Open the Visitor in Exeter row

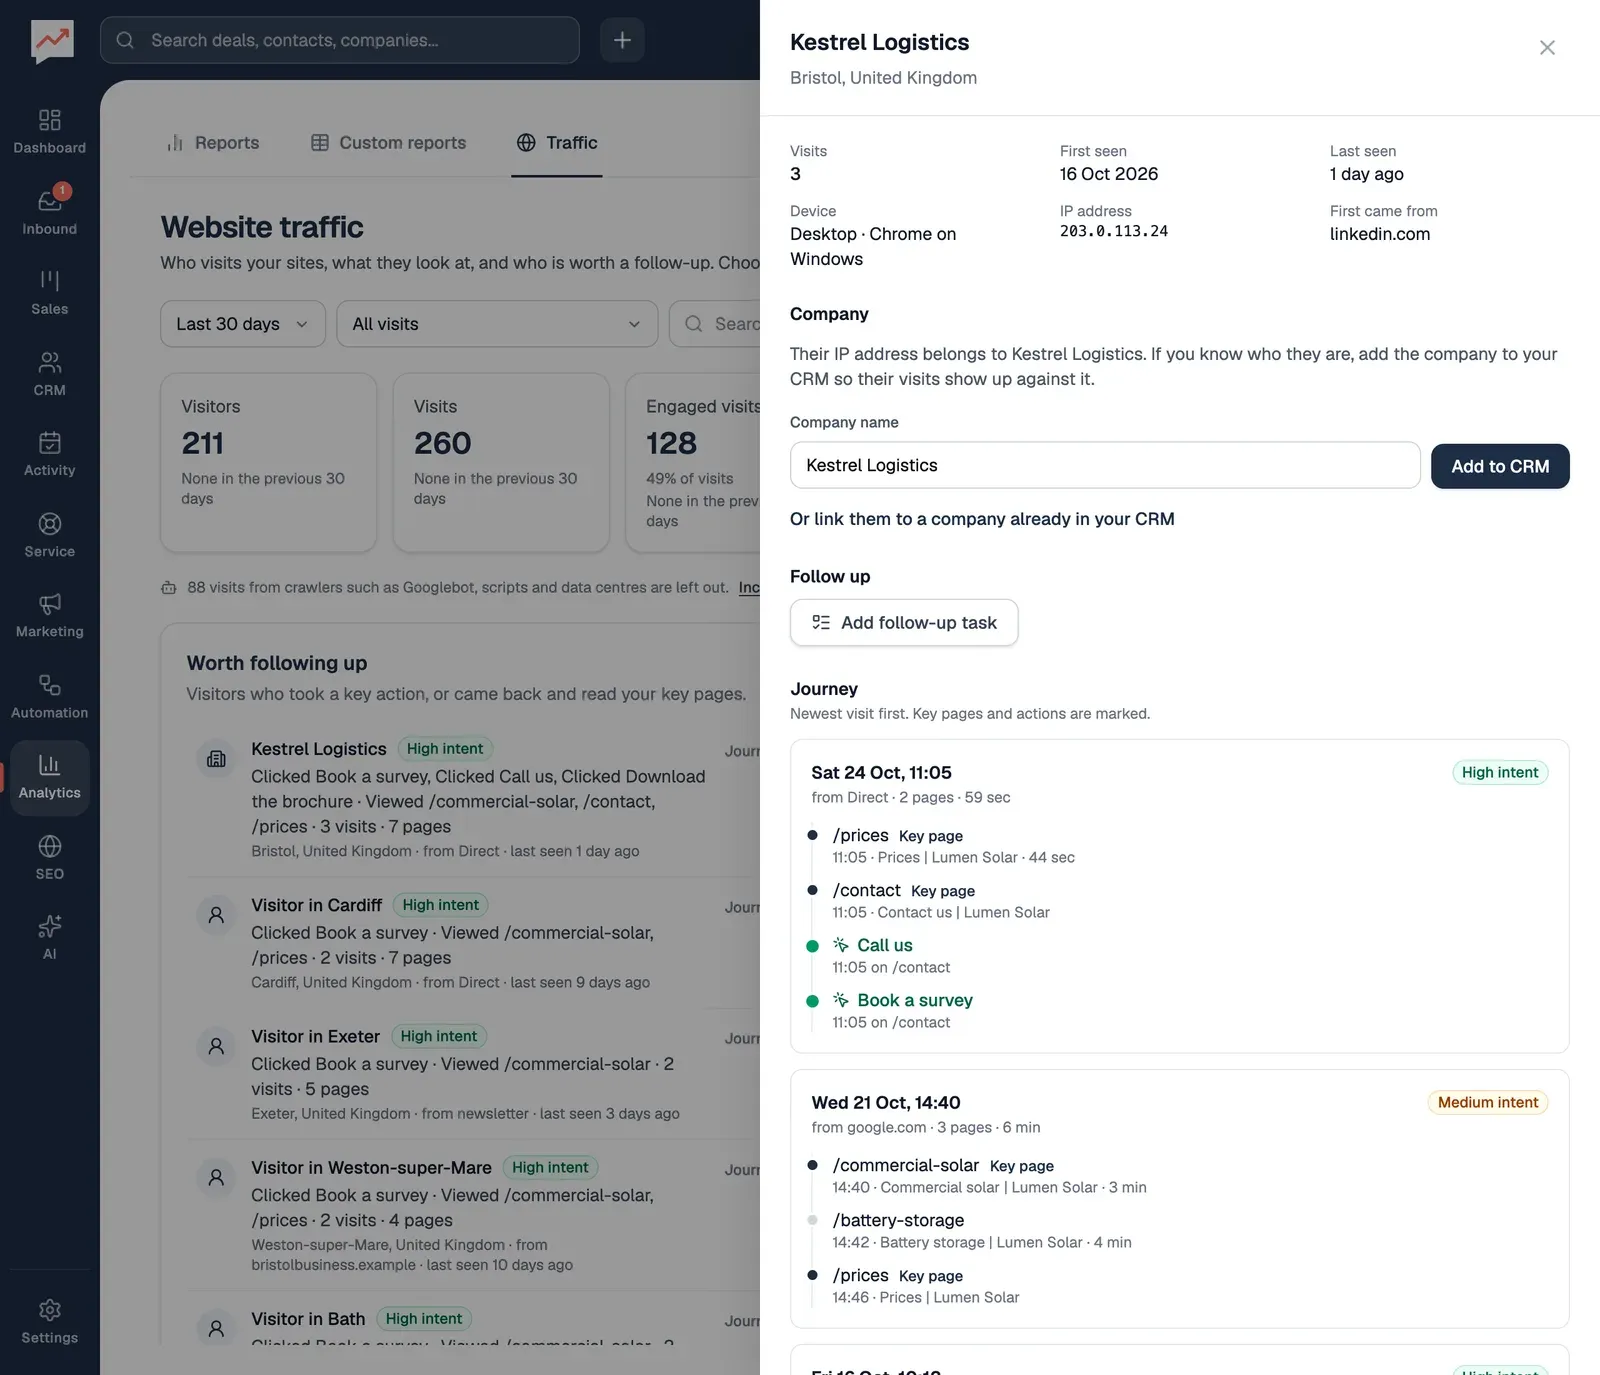coord(475,1074)
